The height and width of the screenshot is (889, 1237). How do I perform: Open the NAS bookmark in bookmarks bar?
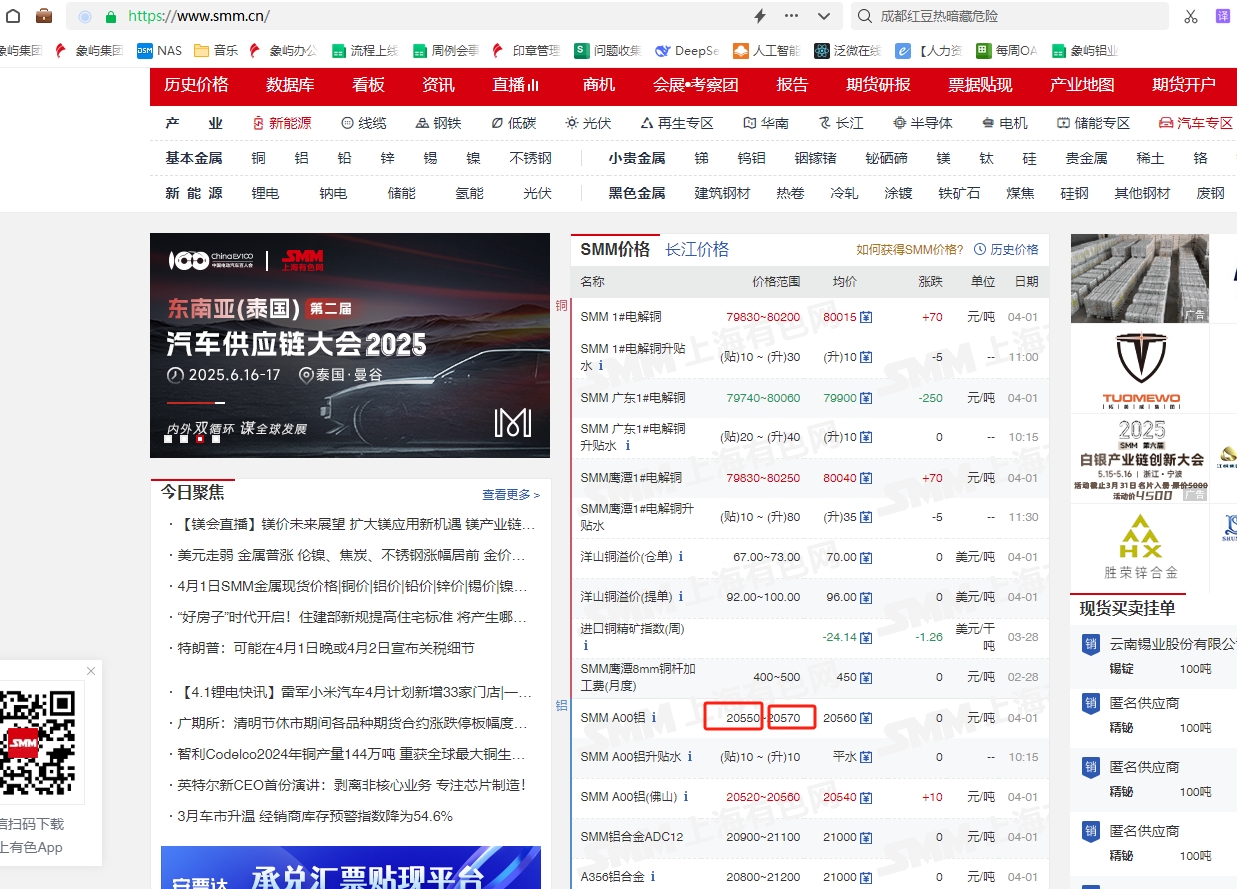(159, 51)
